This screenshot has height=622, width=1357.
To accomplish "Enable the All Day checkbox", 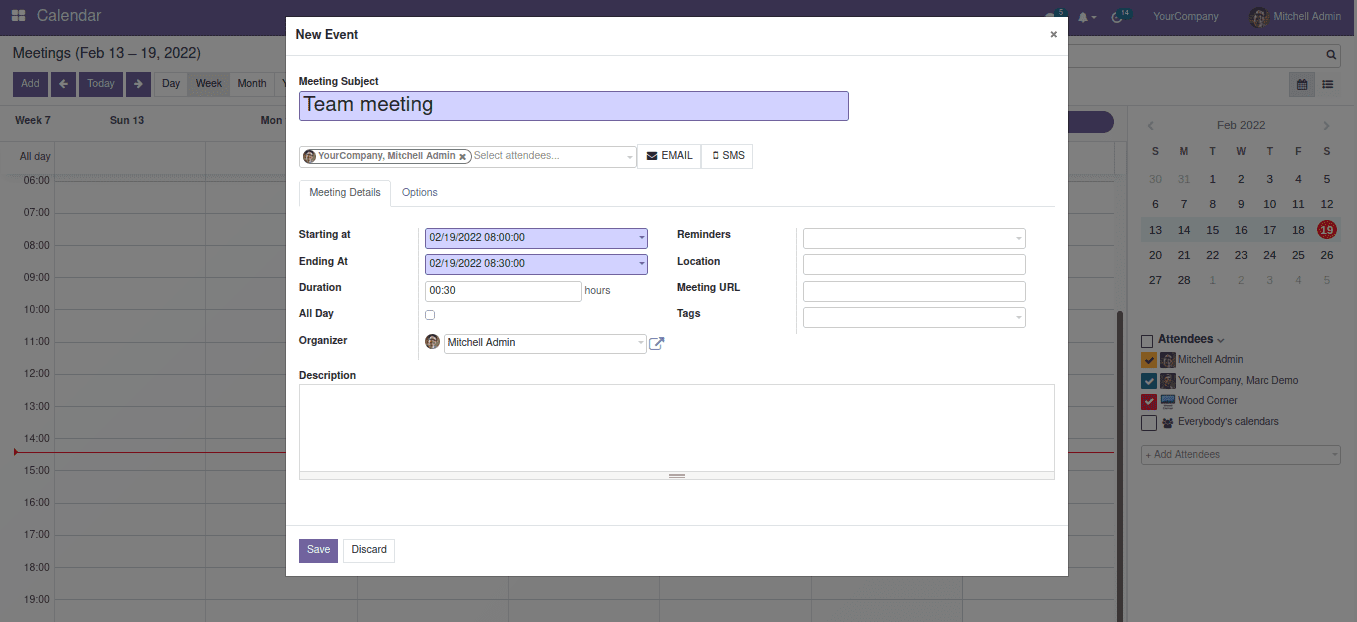I will [x=430, y=315].
